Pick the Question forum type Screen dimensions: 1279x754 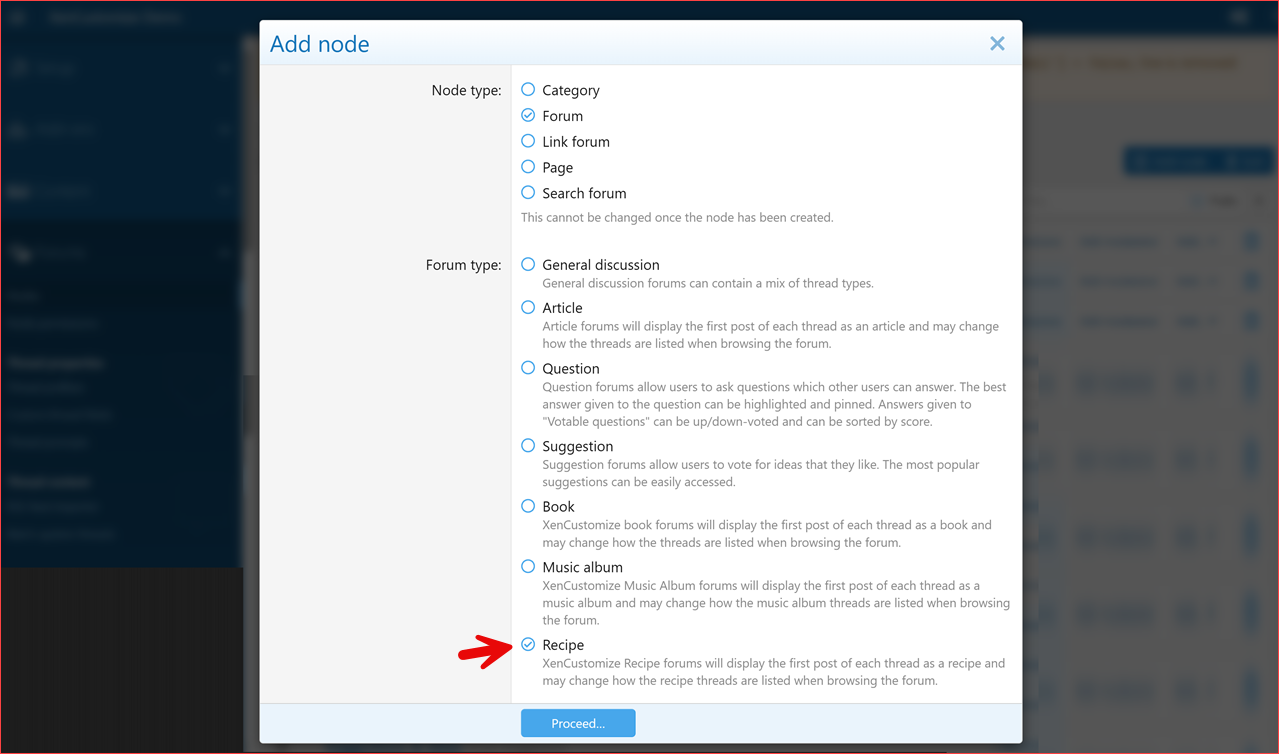(528, 368)
